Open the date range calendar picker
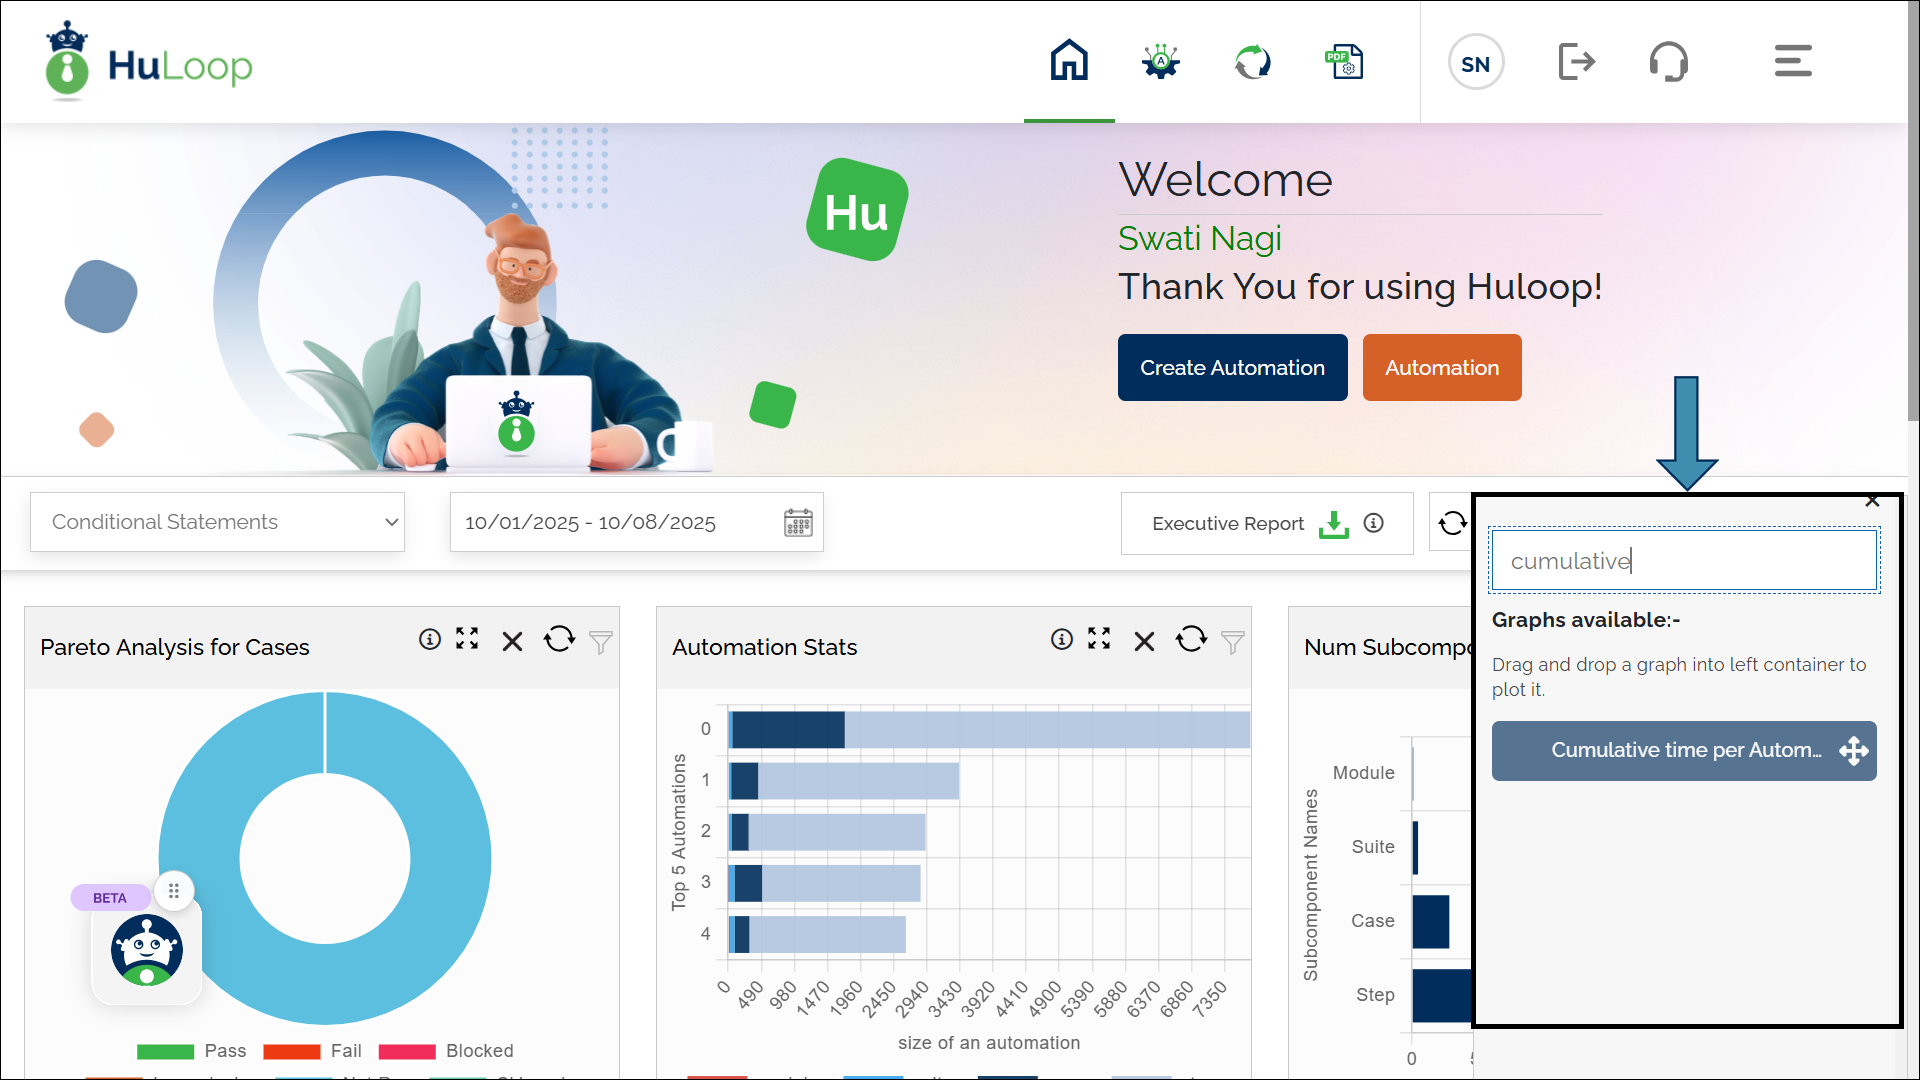Screen dimensions: 1920x1080 (797, 521)
